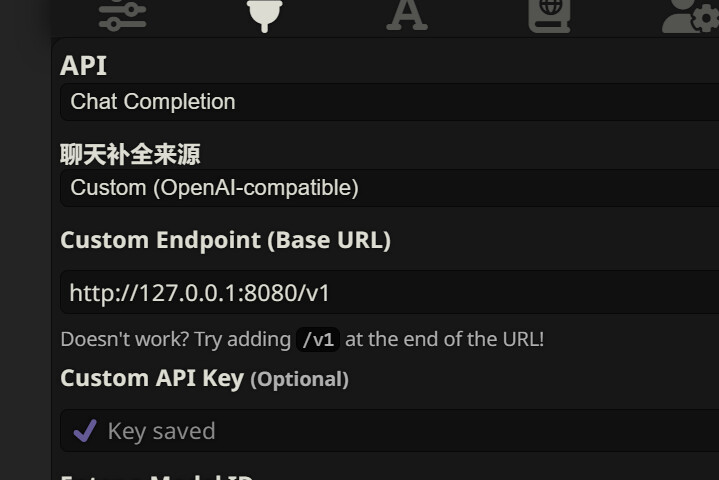
Task: Click "at the end of the URL!" text
Action: [444, 339]
